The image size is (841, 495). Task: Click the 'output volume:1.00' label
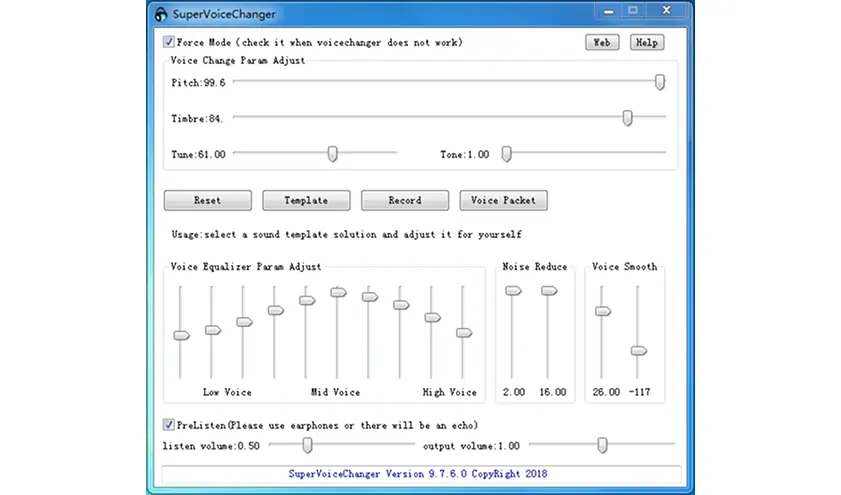471,446
